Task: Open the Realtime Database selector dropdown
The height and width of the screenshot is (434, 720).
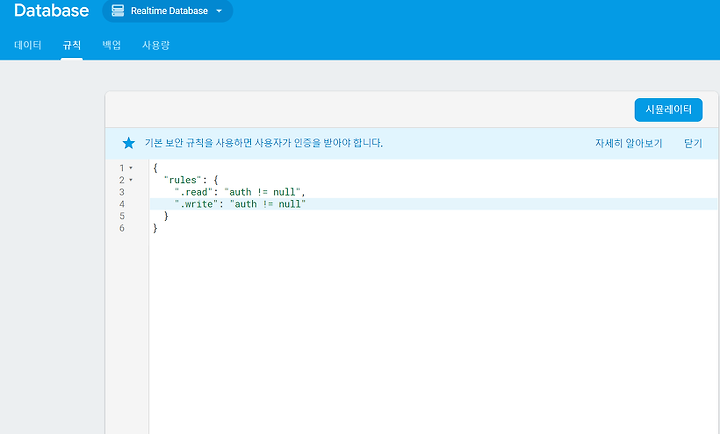Action: (x=167, y=11)
